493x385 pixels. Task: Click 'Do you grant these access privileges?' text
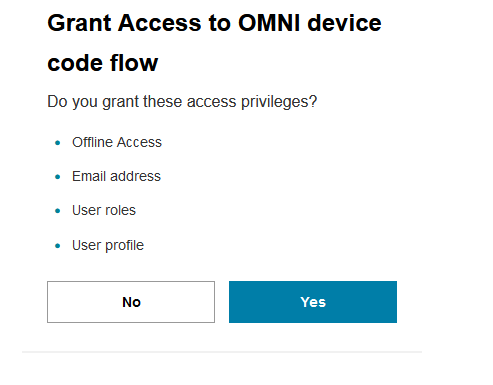click(x=182, y=102)
